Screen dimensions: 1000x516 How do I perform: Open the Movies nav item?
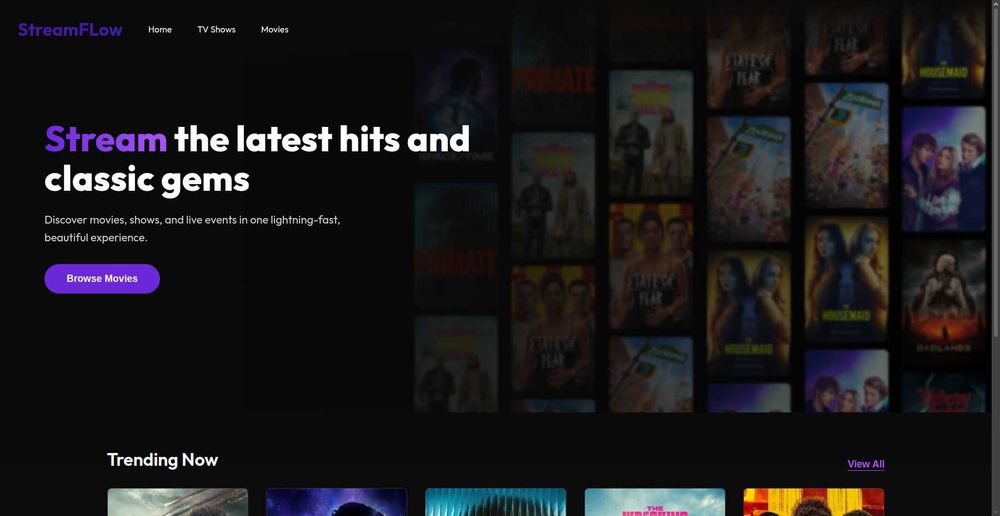(x=274, y=29)
